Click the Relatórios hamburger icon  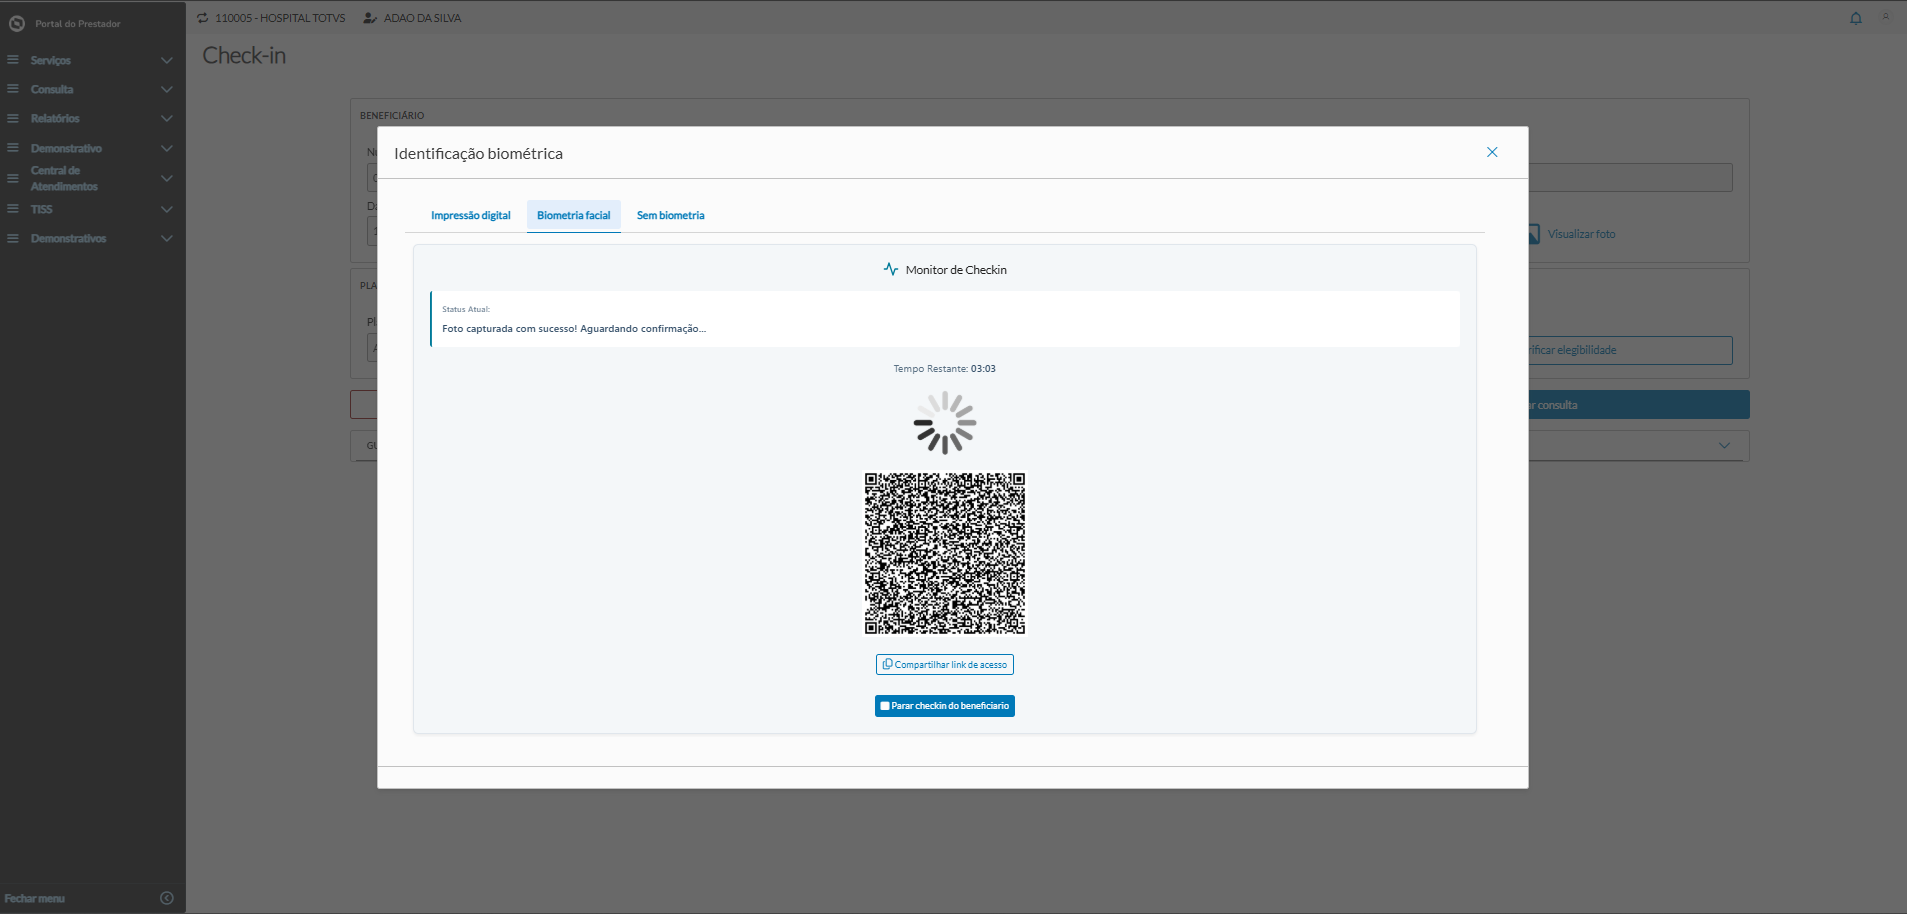pos(13,118)
